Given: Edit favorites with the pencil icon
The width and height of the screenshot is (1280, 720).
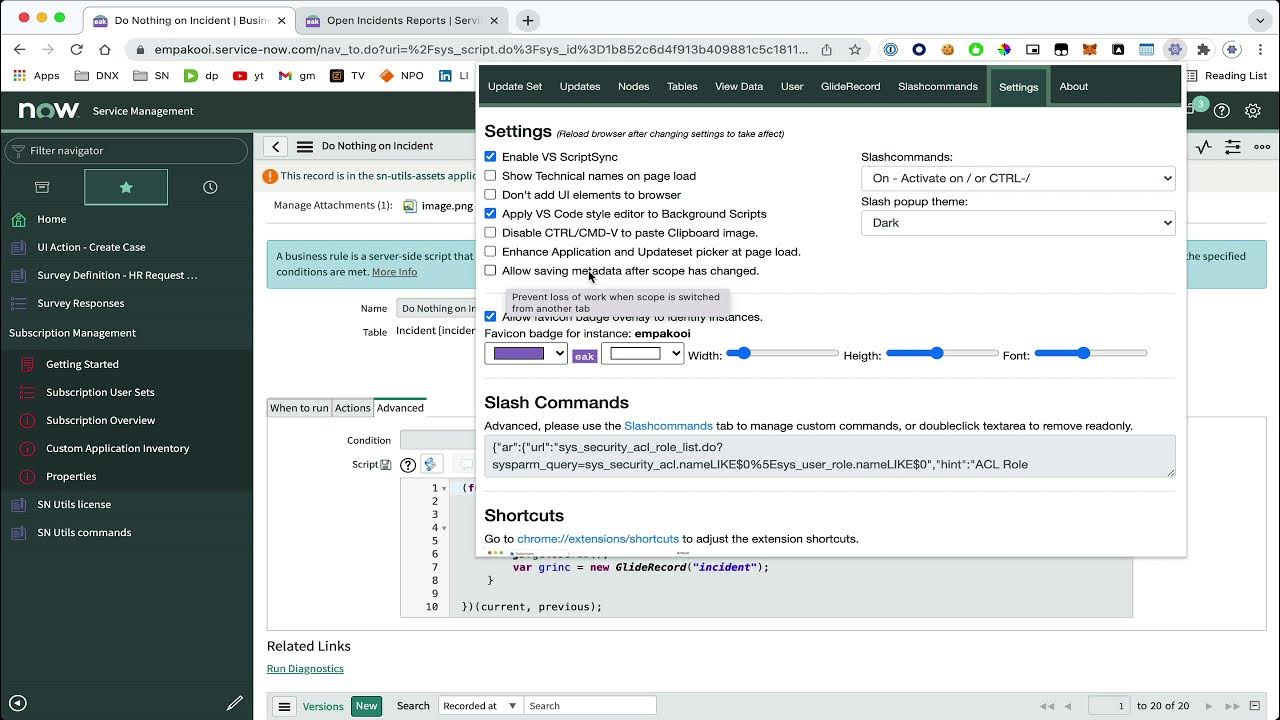Looking at the screenshot, I should coord(234,703).
